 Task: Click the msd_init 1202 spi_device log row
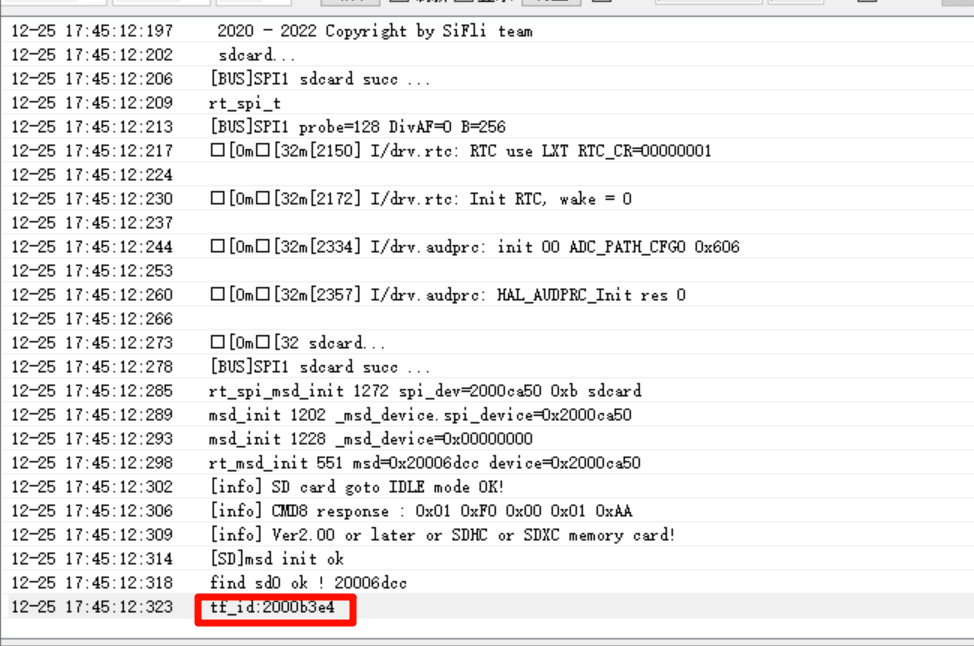420,415
